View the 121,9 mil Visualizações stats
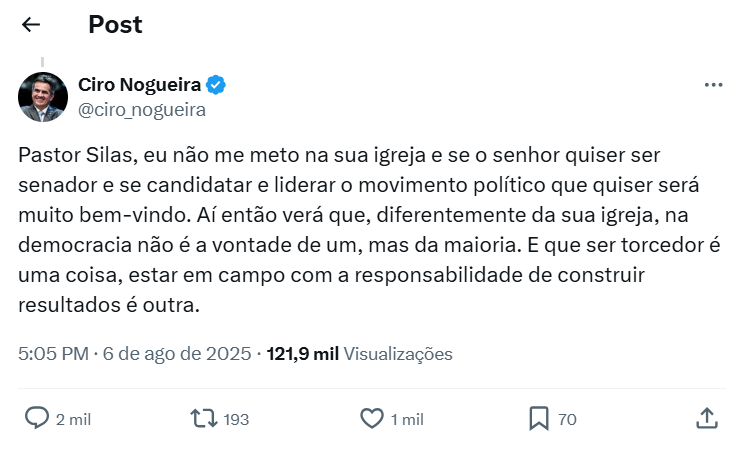This screenshot has width=744, height=454. pyautogui.click(x=360, y=354)
